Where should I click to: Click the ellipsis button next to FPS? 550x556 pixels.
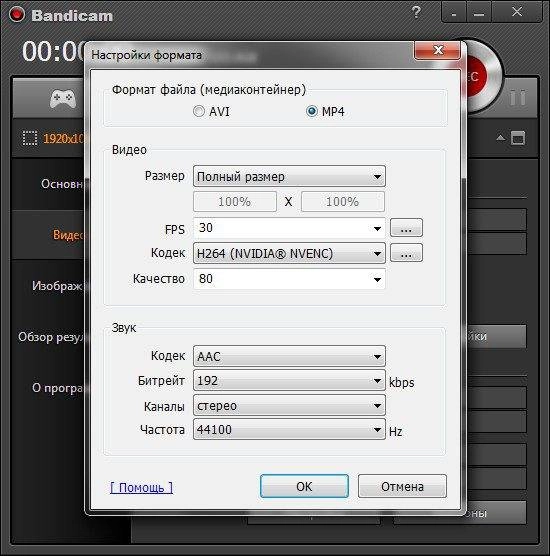(x=406, y=228)
